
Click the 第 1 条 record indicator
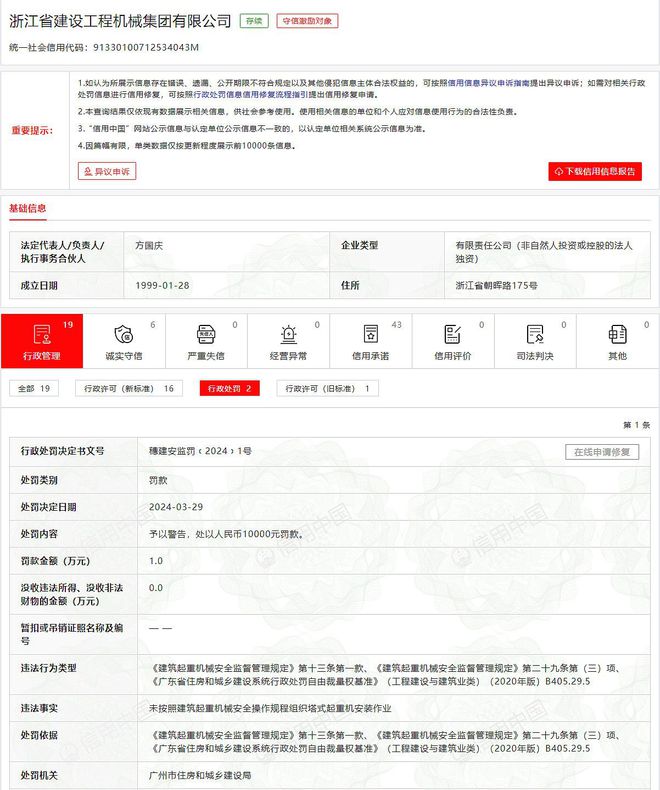(x=637, y=425)
